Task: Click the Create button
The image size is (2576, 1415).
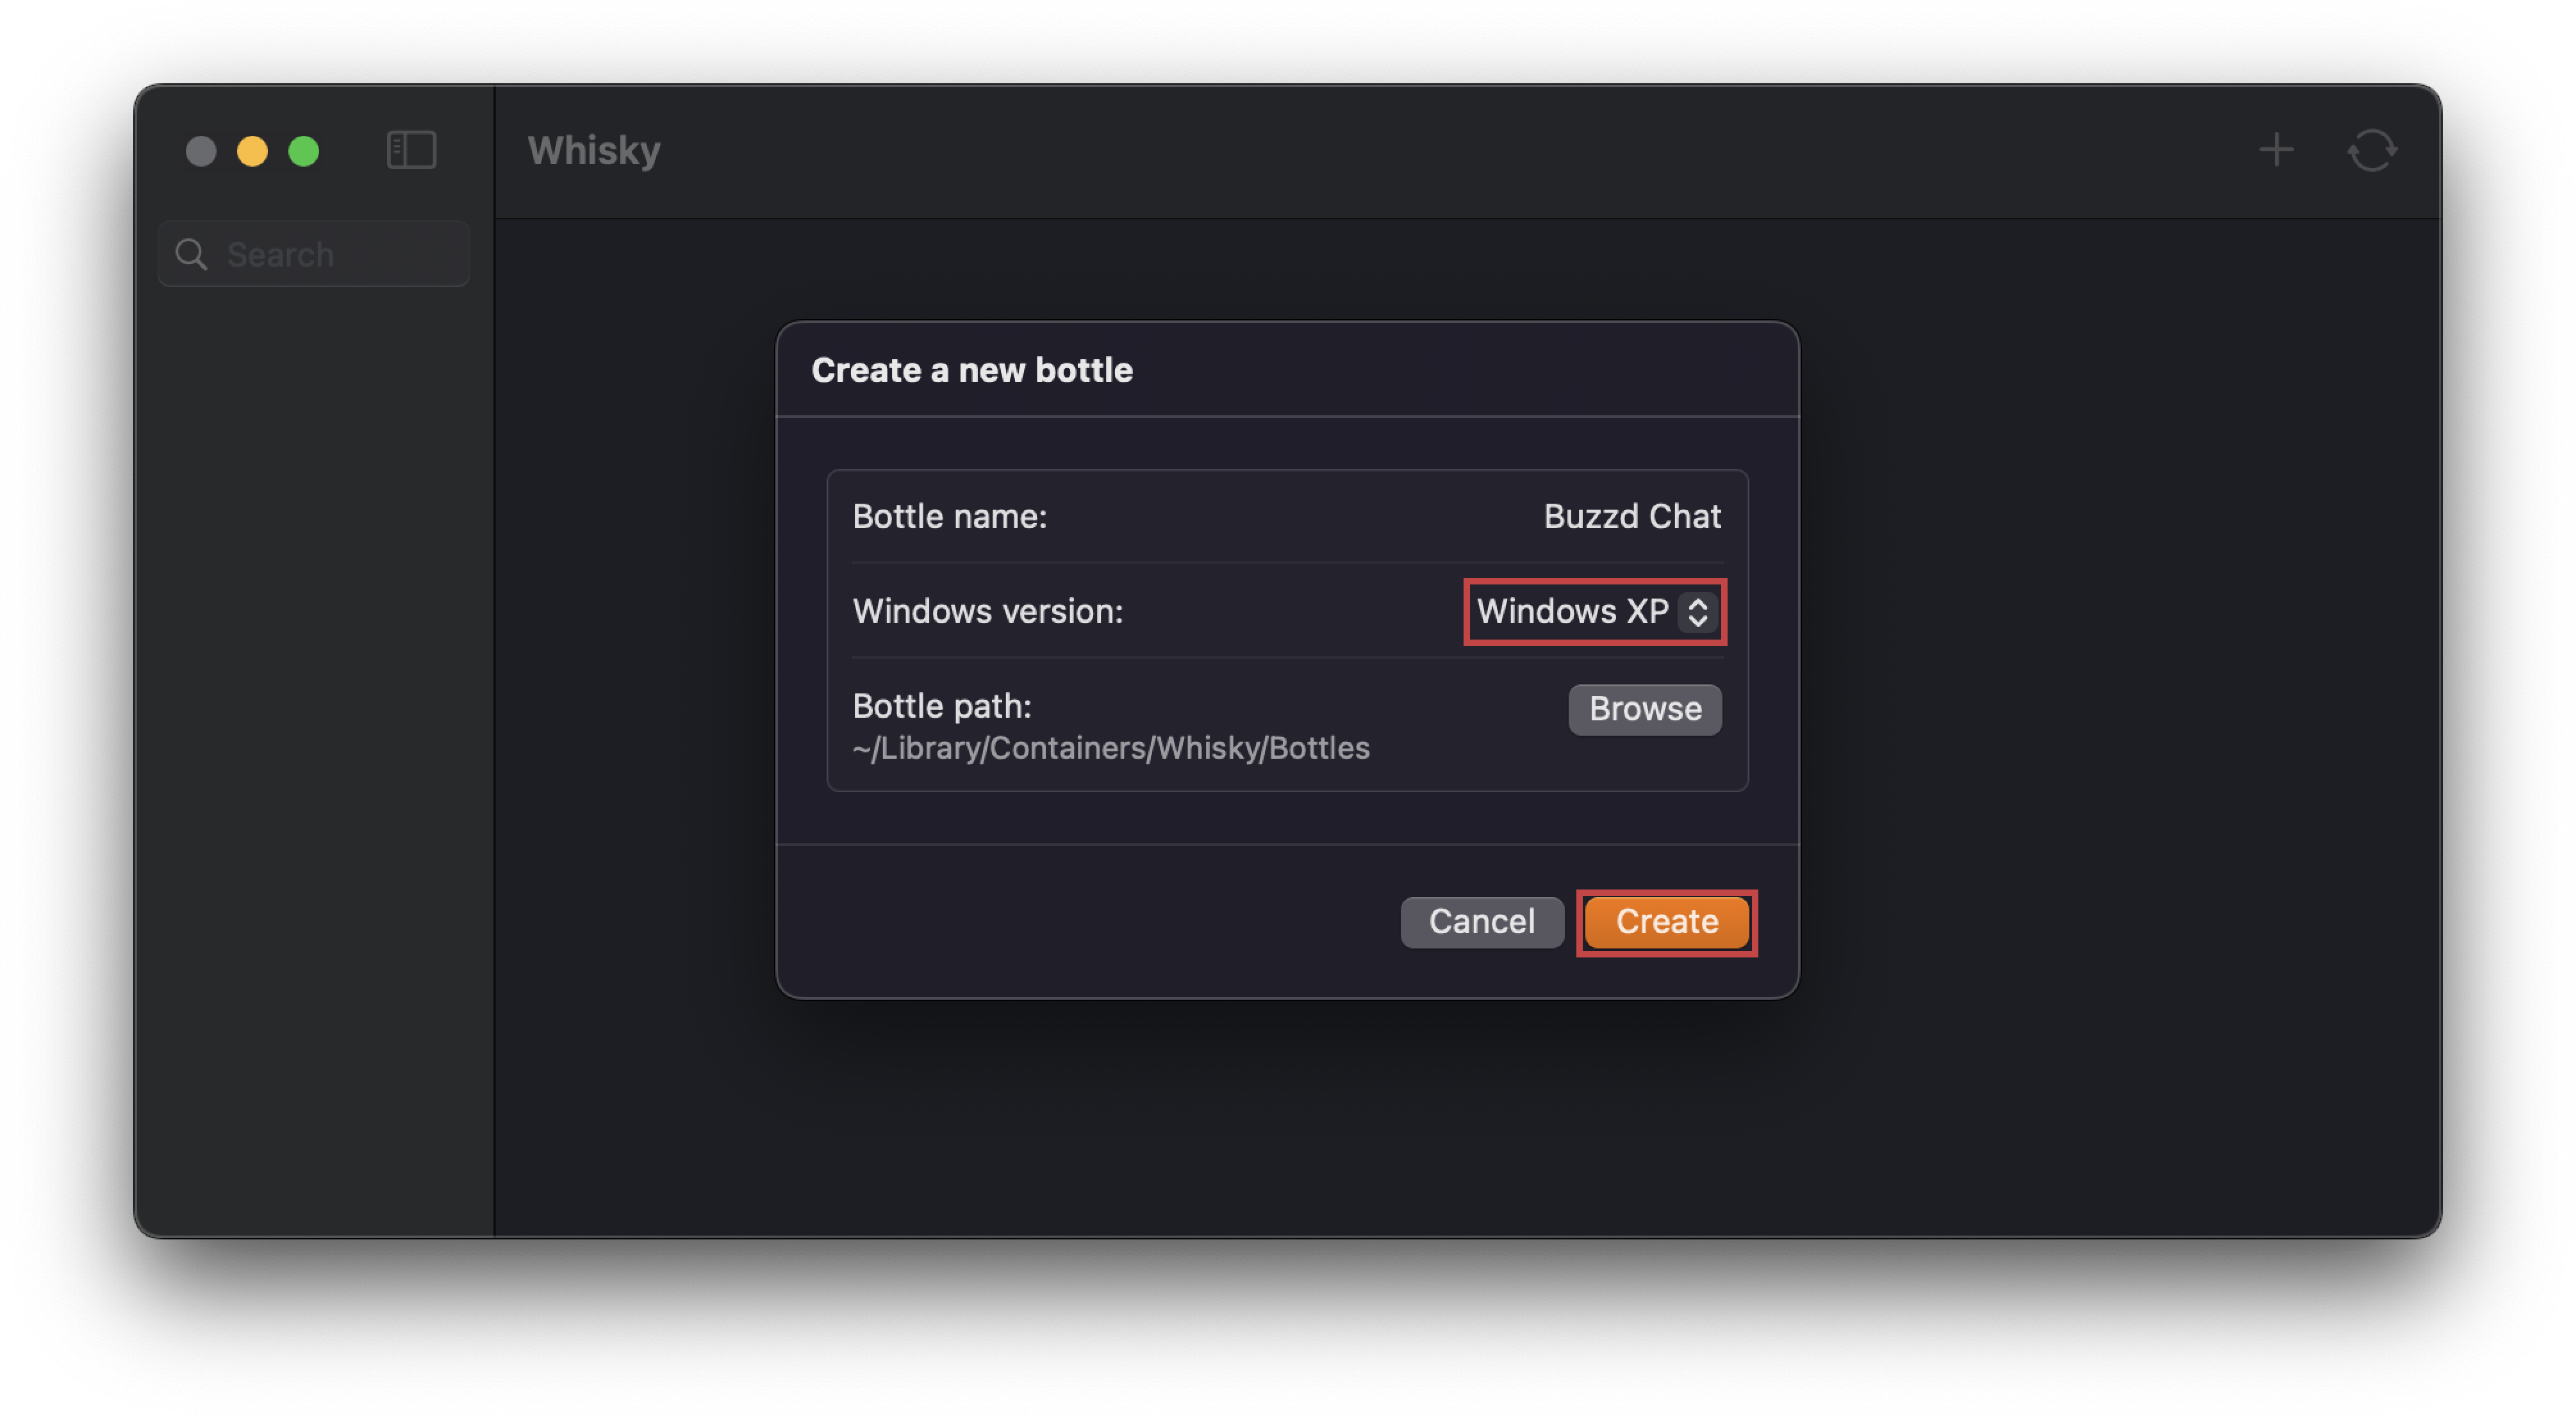Action: [x=1666, y=921]
